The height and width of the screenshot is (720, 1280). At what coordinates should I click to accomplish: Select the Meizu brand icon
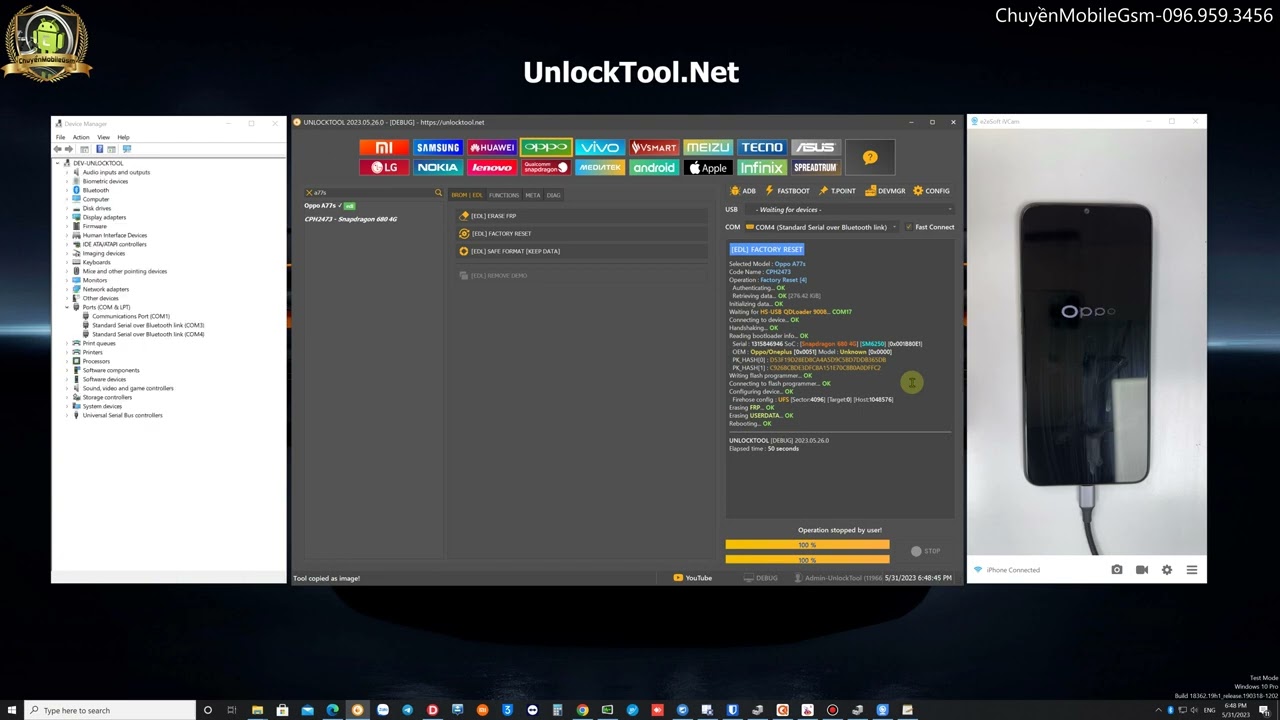point(708,147)
